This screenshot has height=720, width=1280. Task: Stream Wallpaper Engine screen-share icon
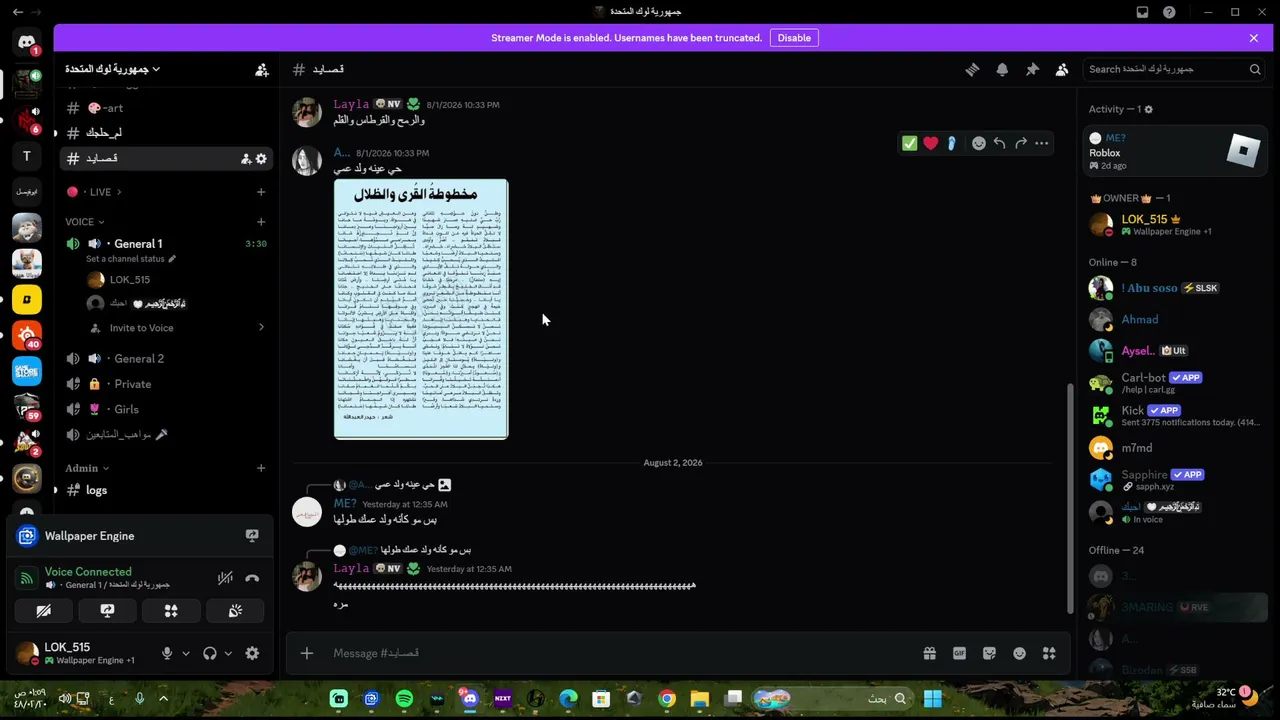(252, 536)
